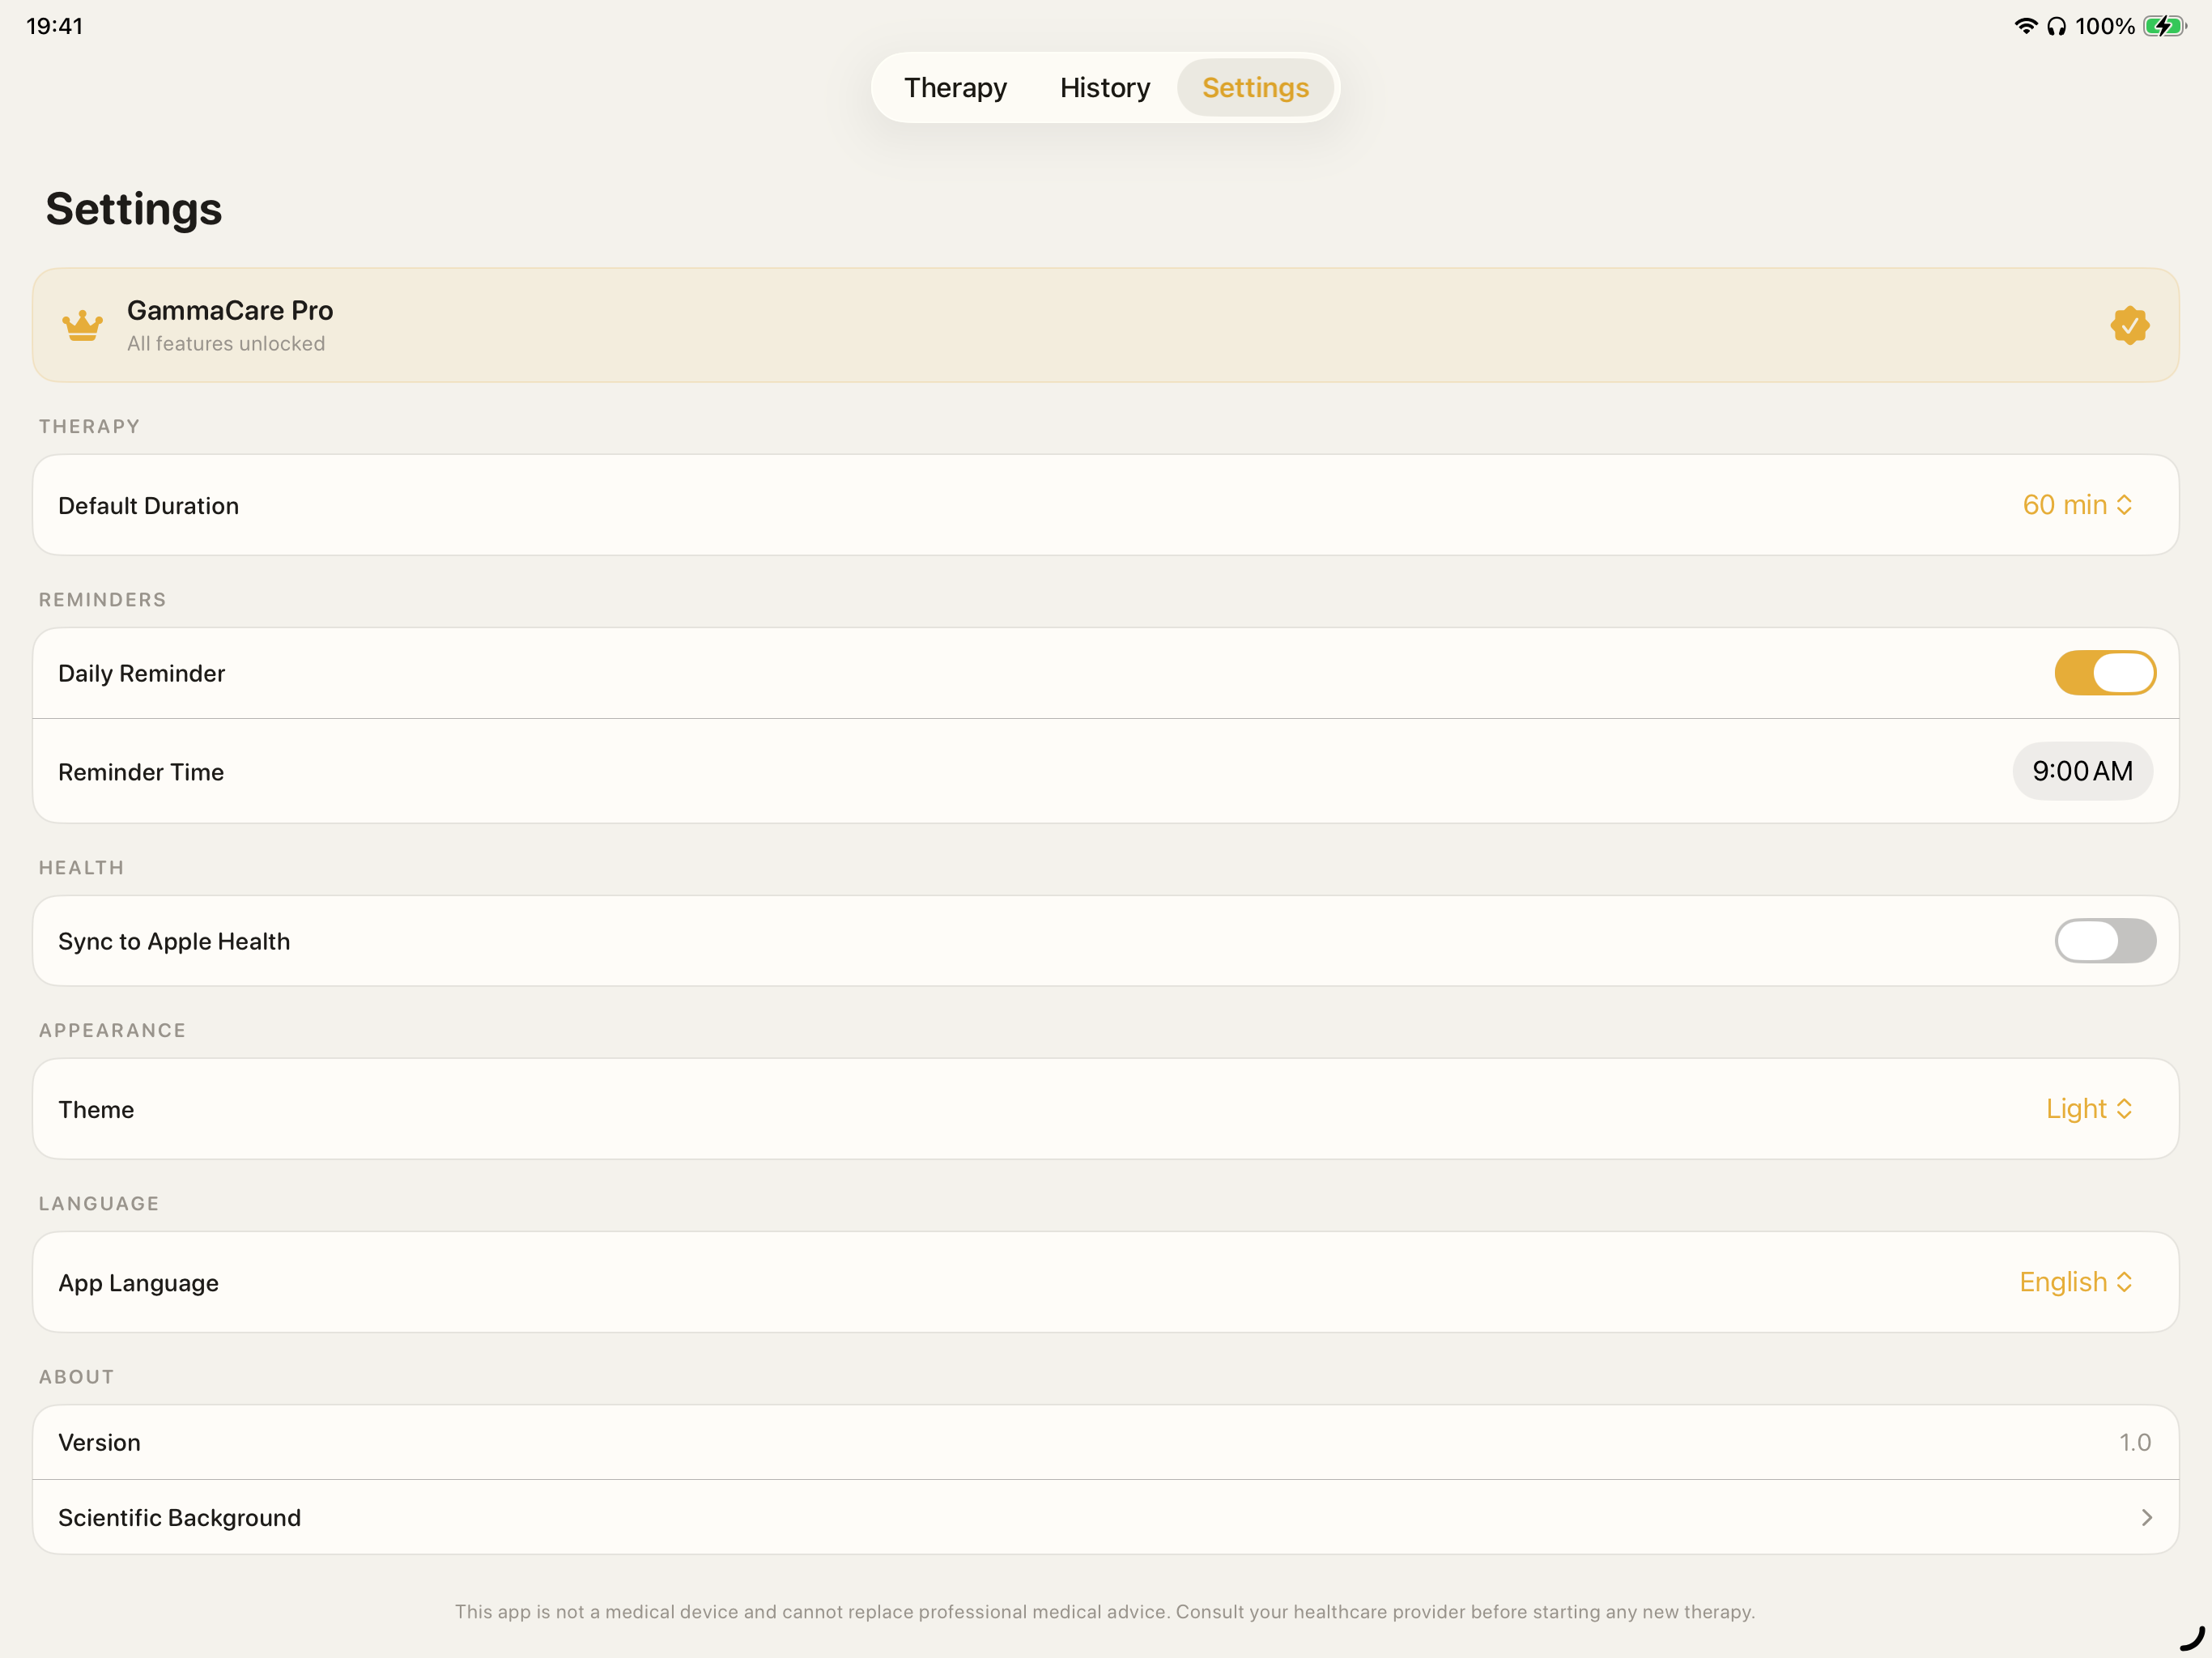Screen dimensions: 2212x1658
Task: Click the Sync to Apple Health label
Action: (174, 942)
